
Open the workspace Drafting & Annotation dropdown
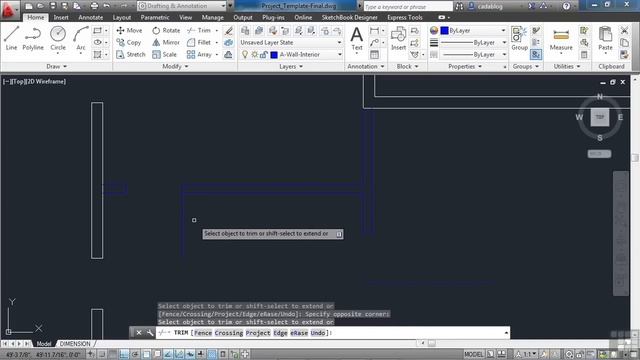click(182, 6)
